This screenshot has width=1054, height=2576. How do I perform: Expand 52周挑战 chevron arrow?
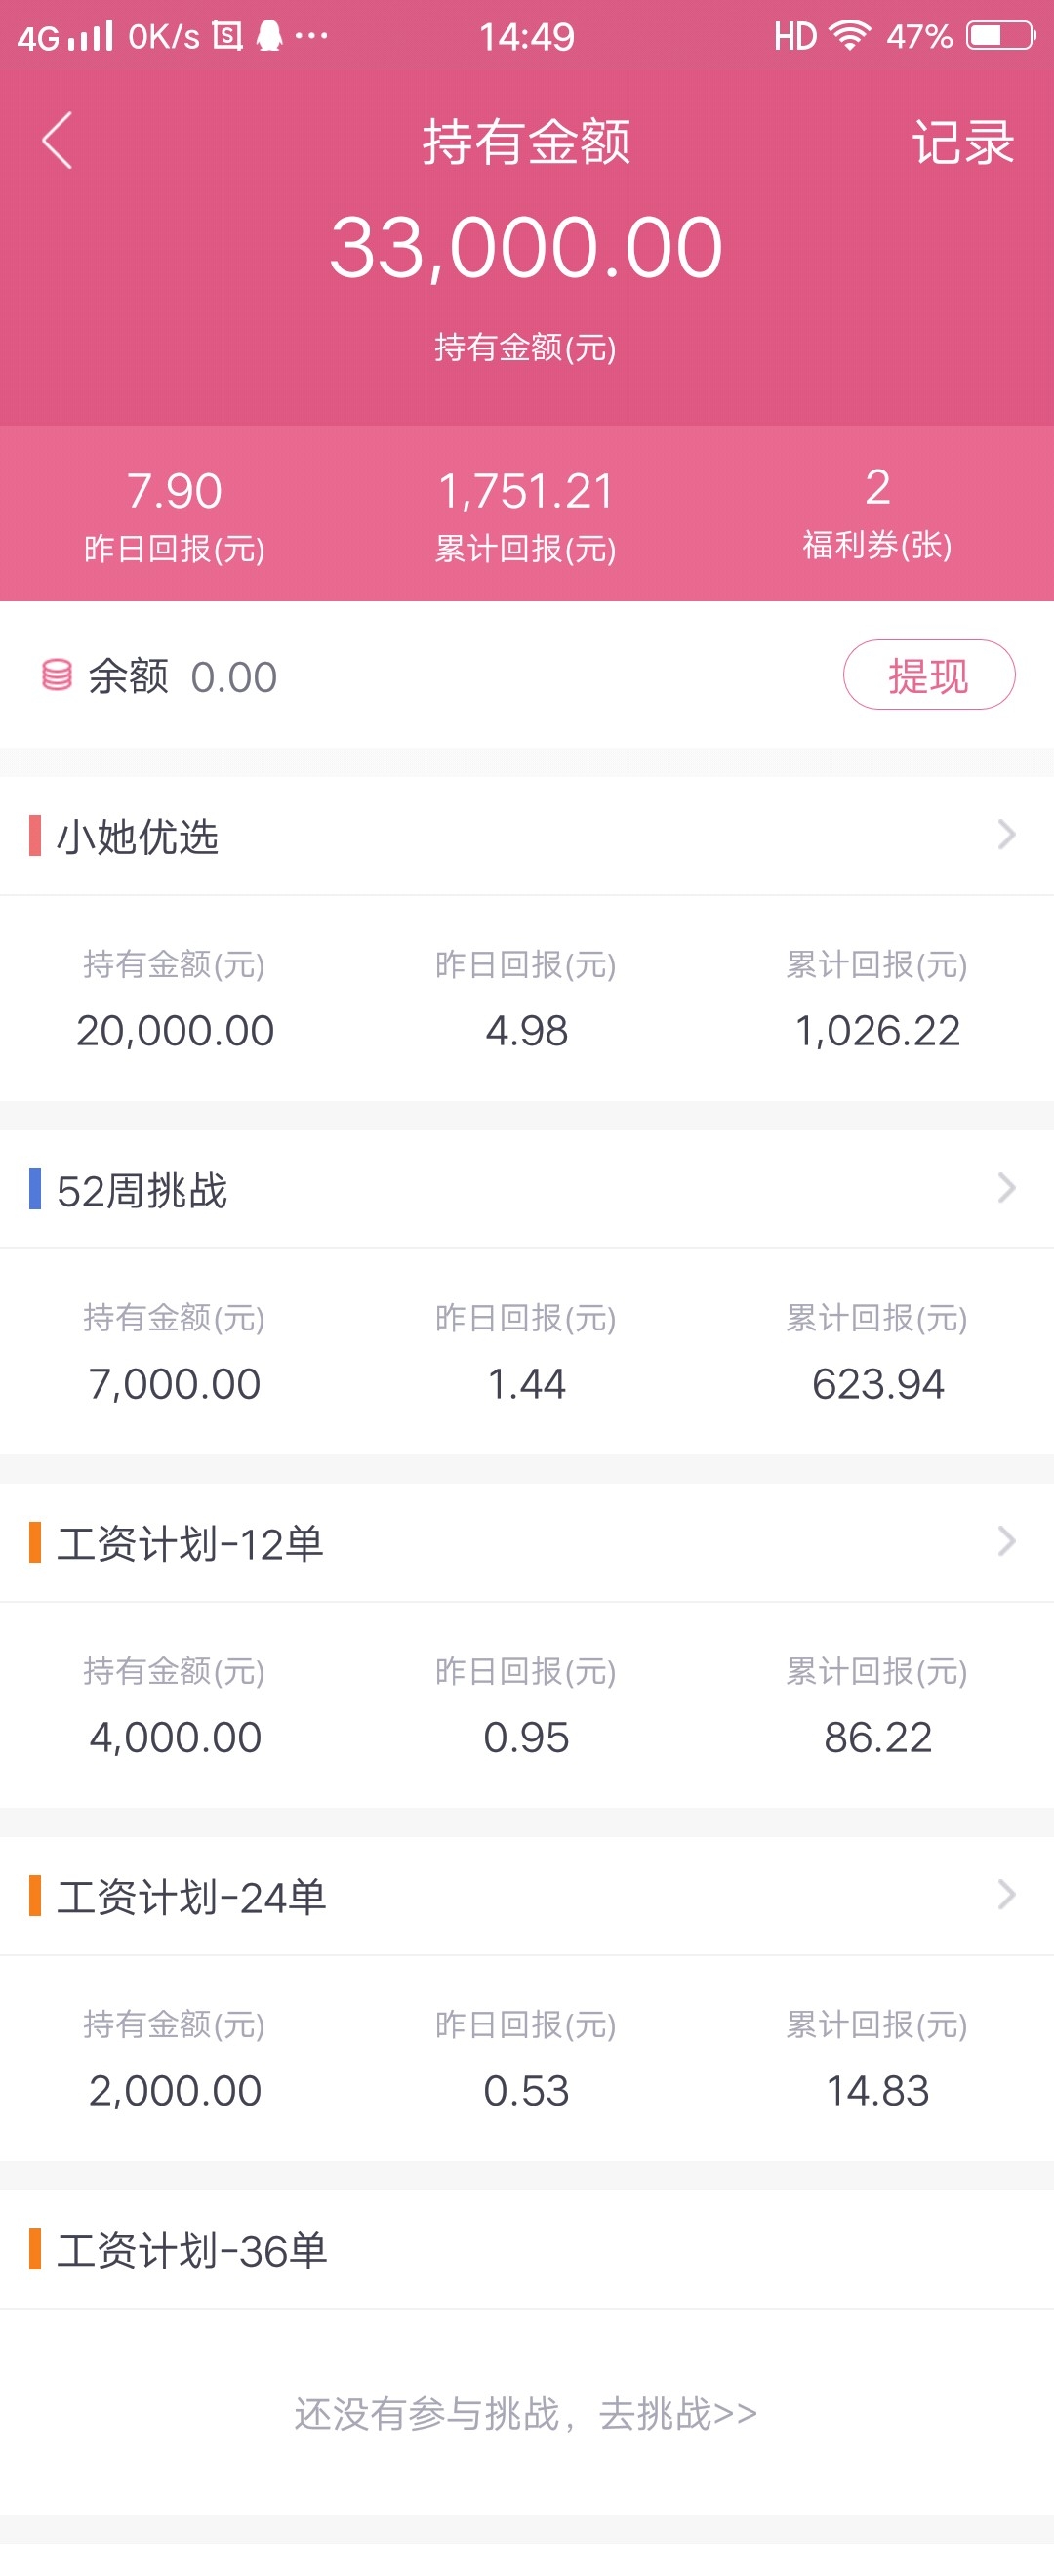pos(1006,1188)
